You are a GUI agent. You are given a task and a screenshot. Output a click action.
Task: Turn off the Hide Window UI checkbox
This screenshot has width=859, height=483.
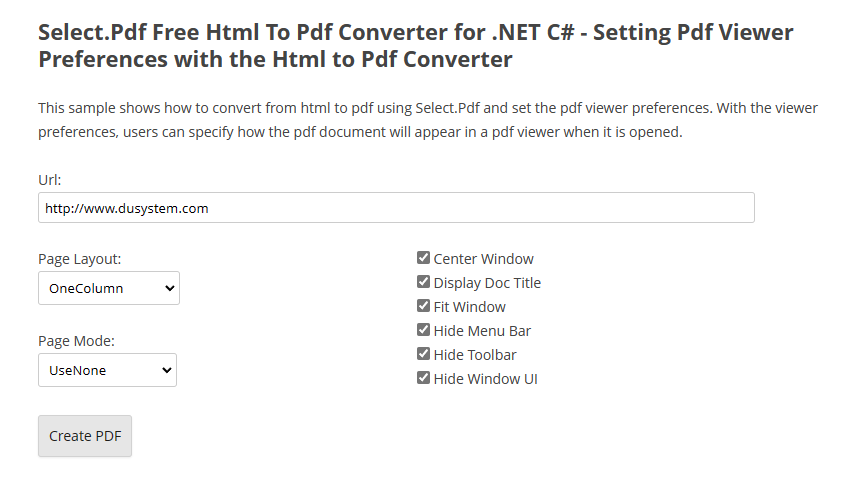pos(423,378)
